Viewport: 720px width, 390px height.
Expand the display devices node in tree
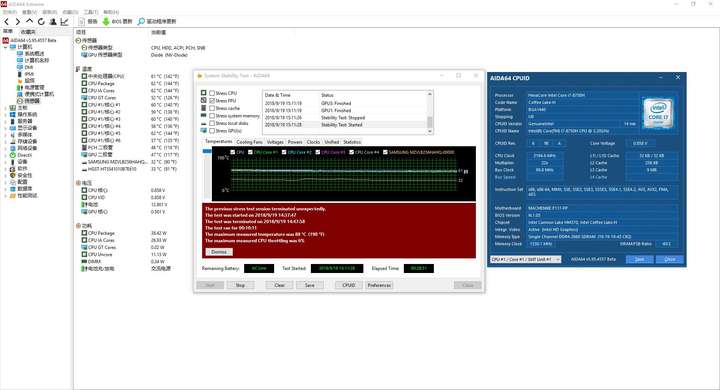click(6, 128)
